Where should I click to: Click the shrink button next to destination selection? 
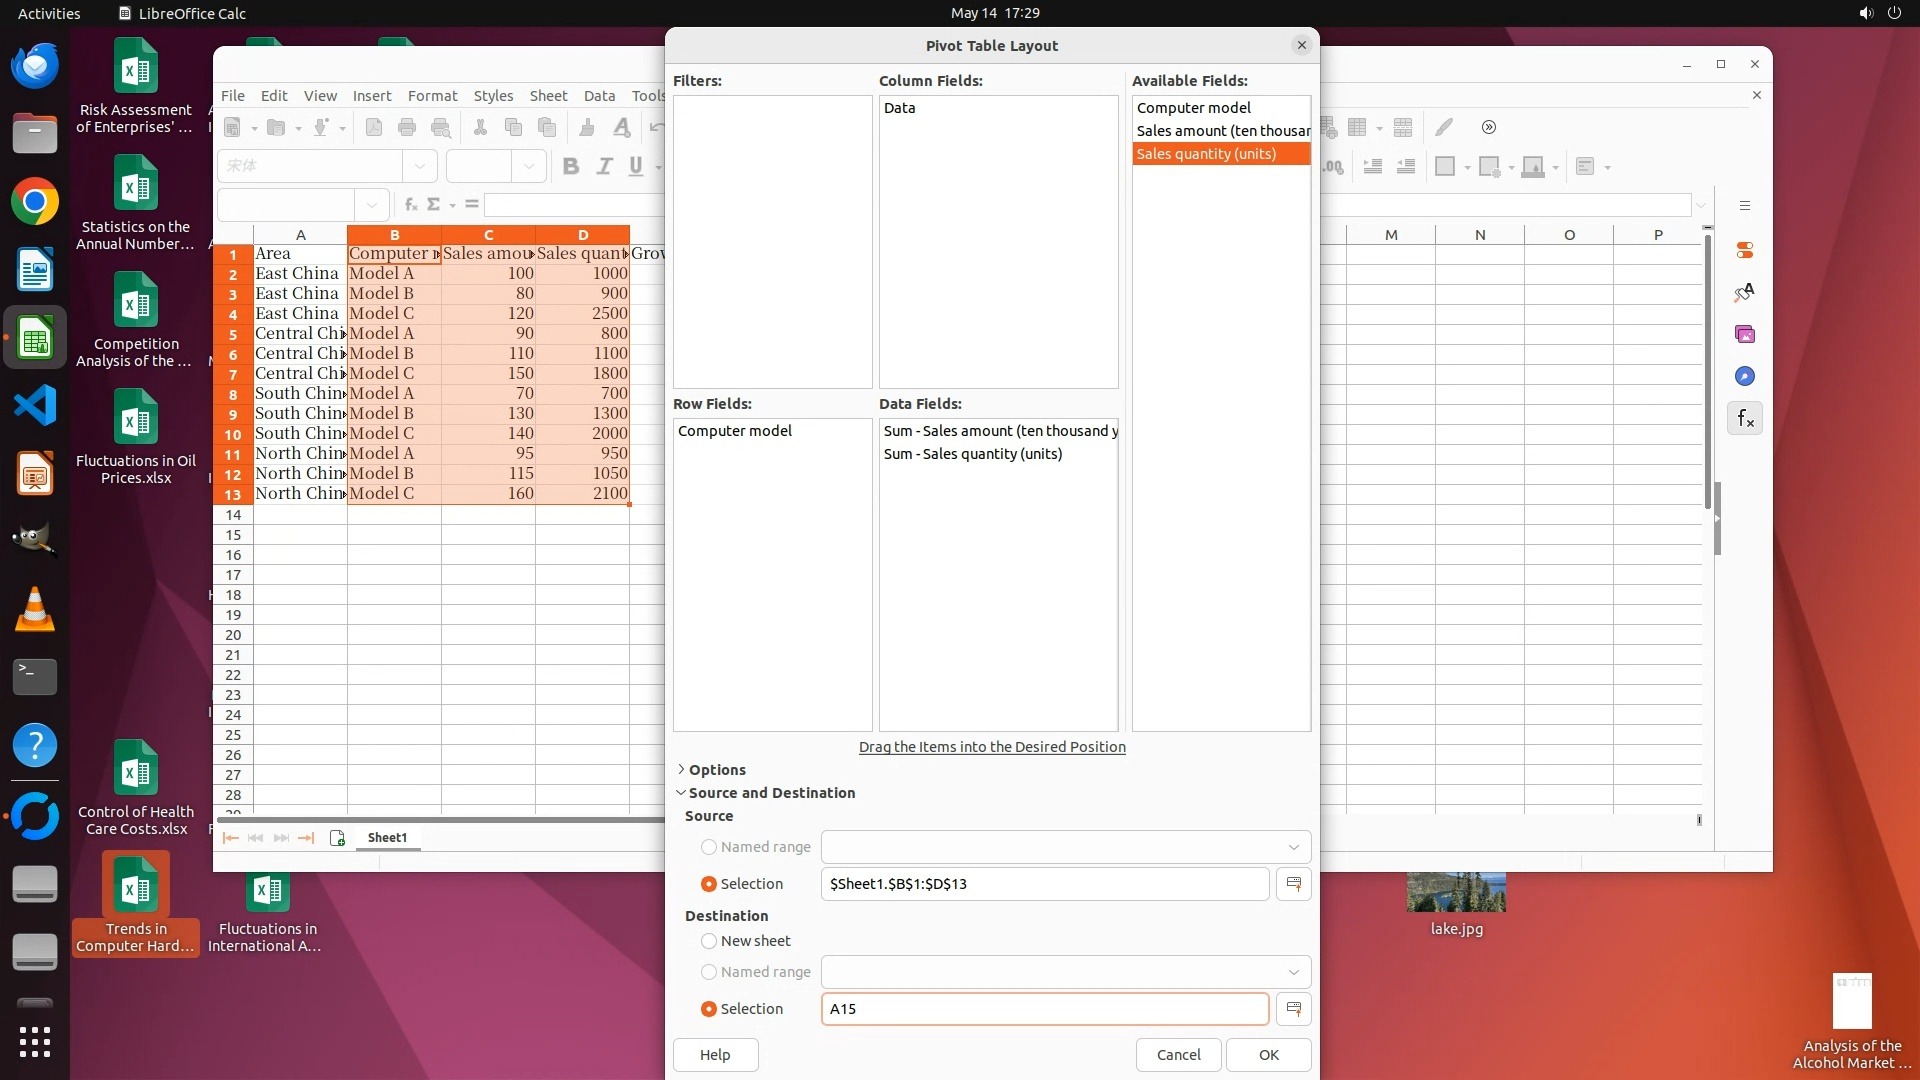1293,1009
